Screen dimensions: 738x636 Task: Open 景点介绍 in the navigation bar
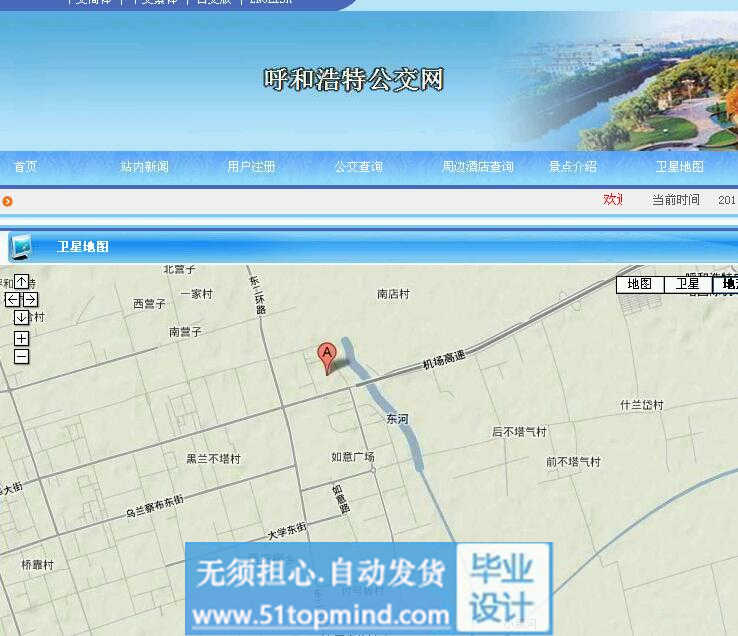(573, 167)
